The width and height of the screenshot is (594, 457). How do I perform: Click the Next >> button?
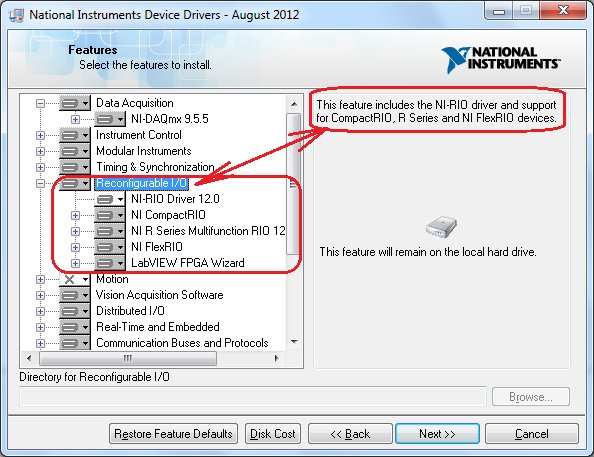coord(437,434)
